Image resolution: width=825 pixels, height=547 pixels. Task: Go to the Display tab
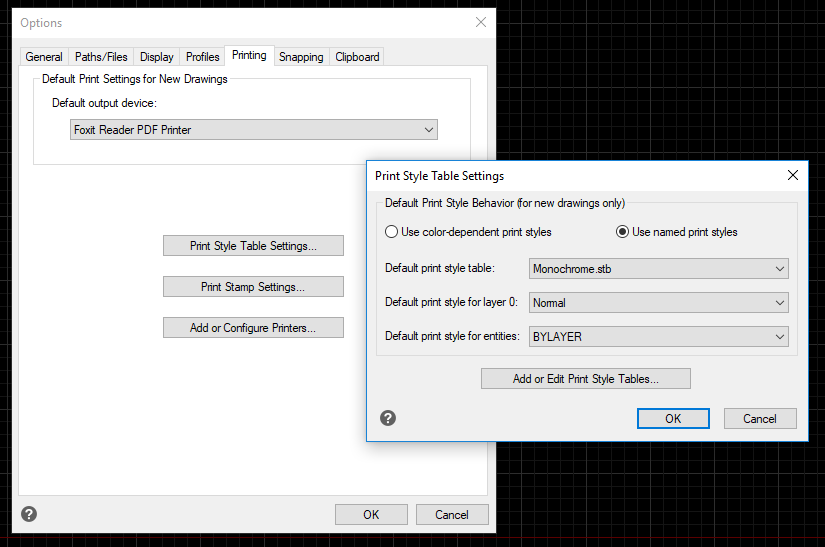157,57
